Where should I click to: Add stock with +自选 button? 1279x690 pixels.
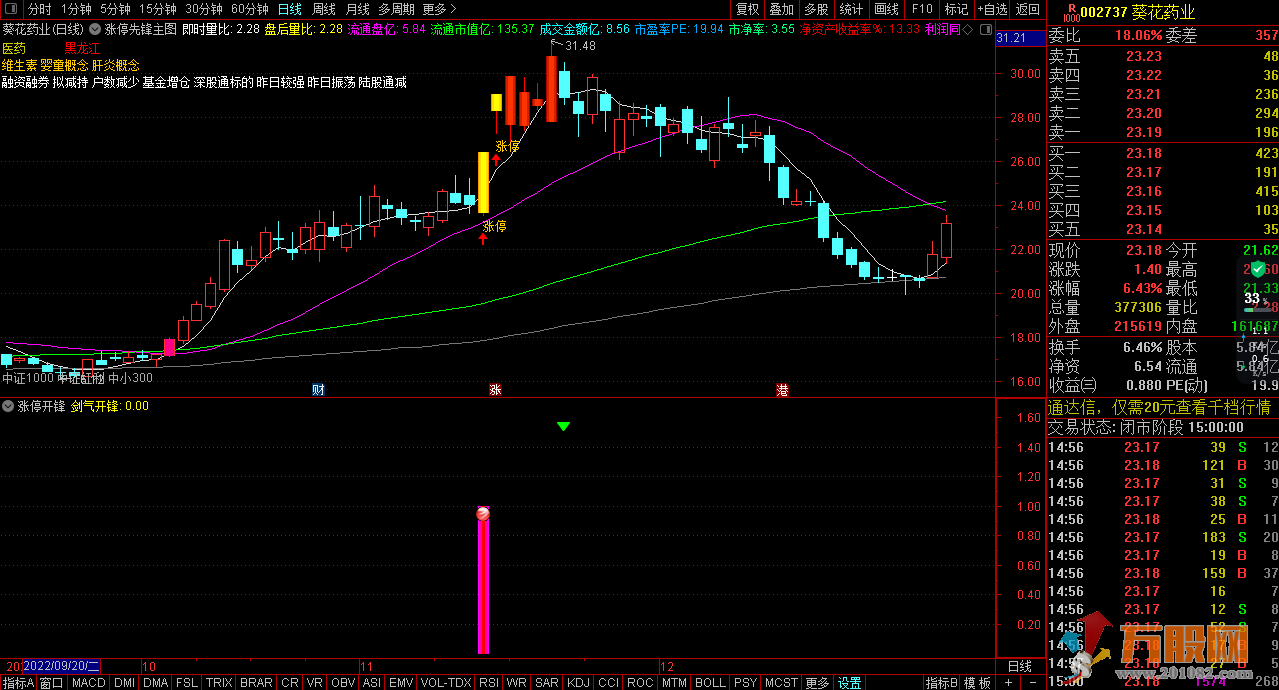pyautogui.click(x=992, y=9)
